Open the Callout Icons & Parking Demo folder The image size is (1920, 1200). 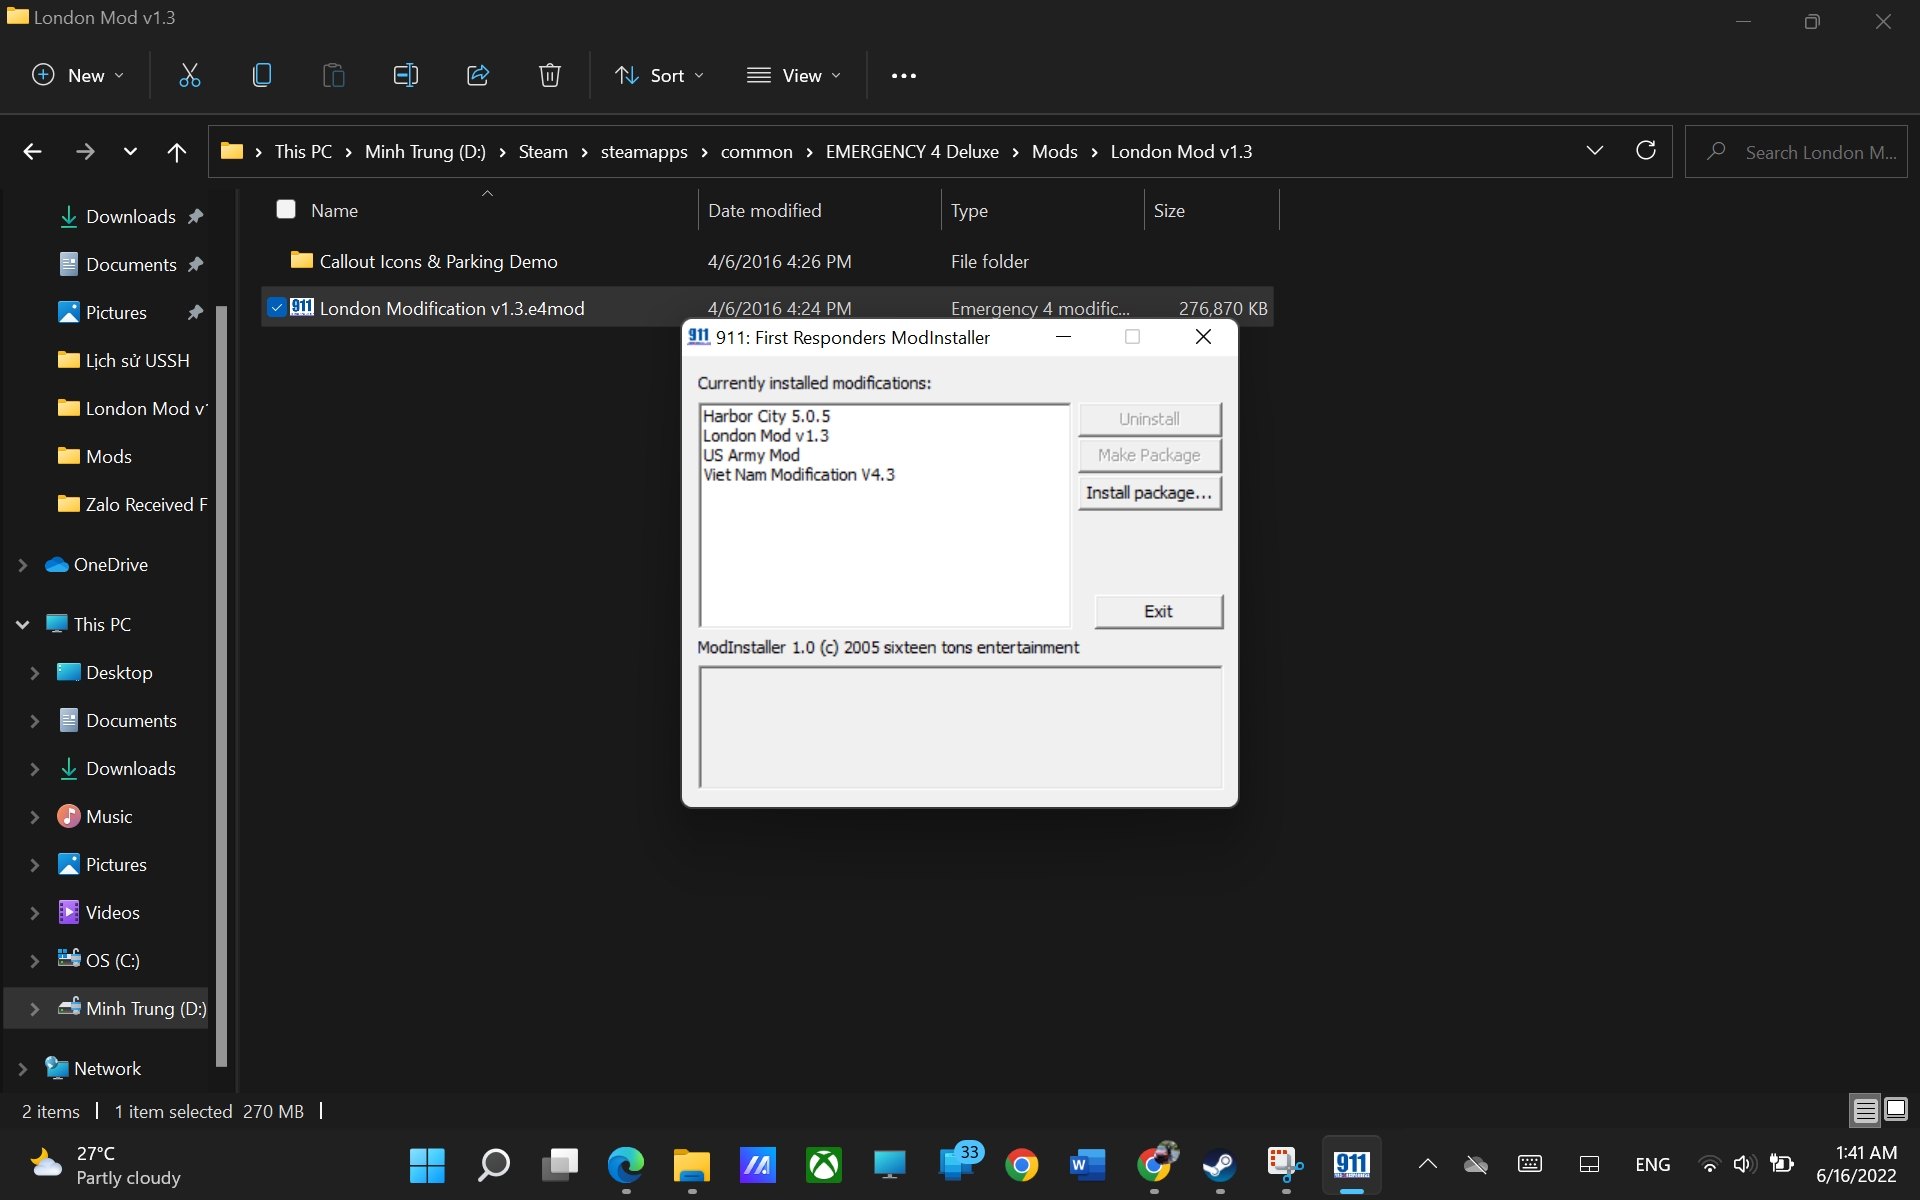[x=438, y=261]
